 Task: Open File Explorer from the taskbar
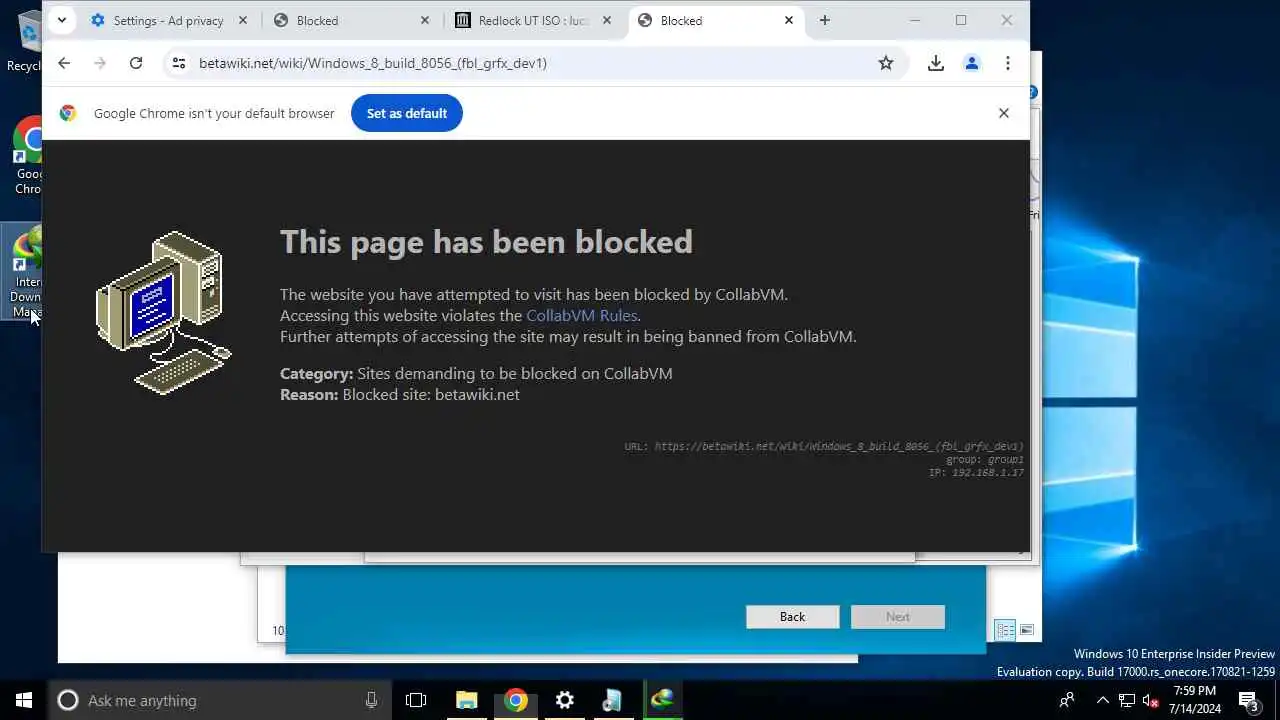pyautogui.click(x=467, y=700)
